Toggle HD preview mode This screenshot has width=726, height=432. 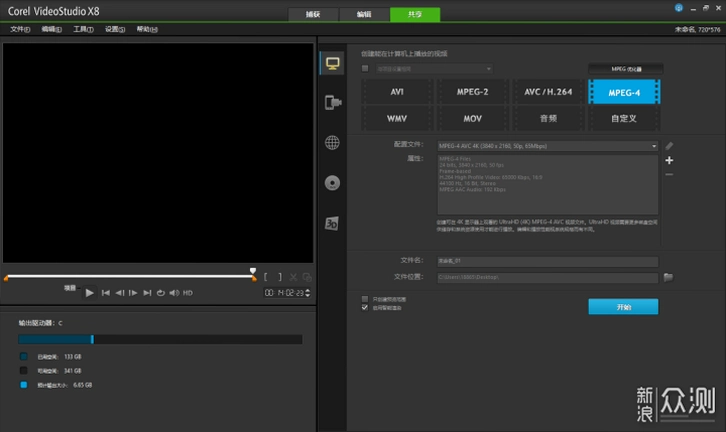pyautogui.click(x=188, y=293)
